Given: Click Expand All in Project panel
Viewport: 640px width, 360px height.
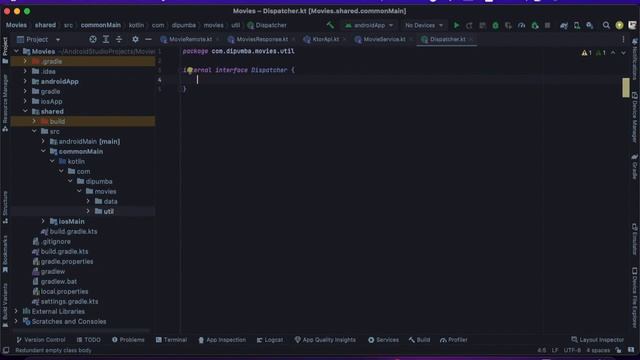Looking at the screenshot, I should 106,40.
